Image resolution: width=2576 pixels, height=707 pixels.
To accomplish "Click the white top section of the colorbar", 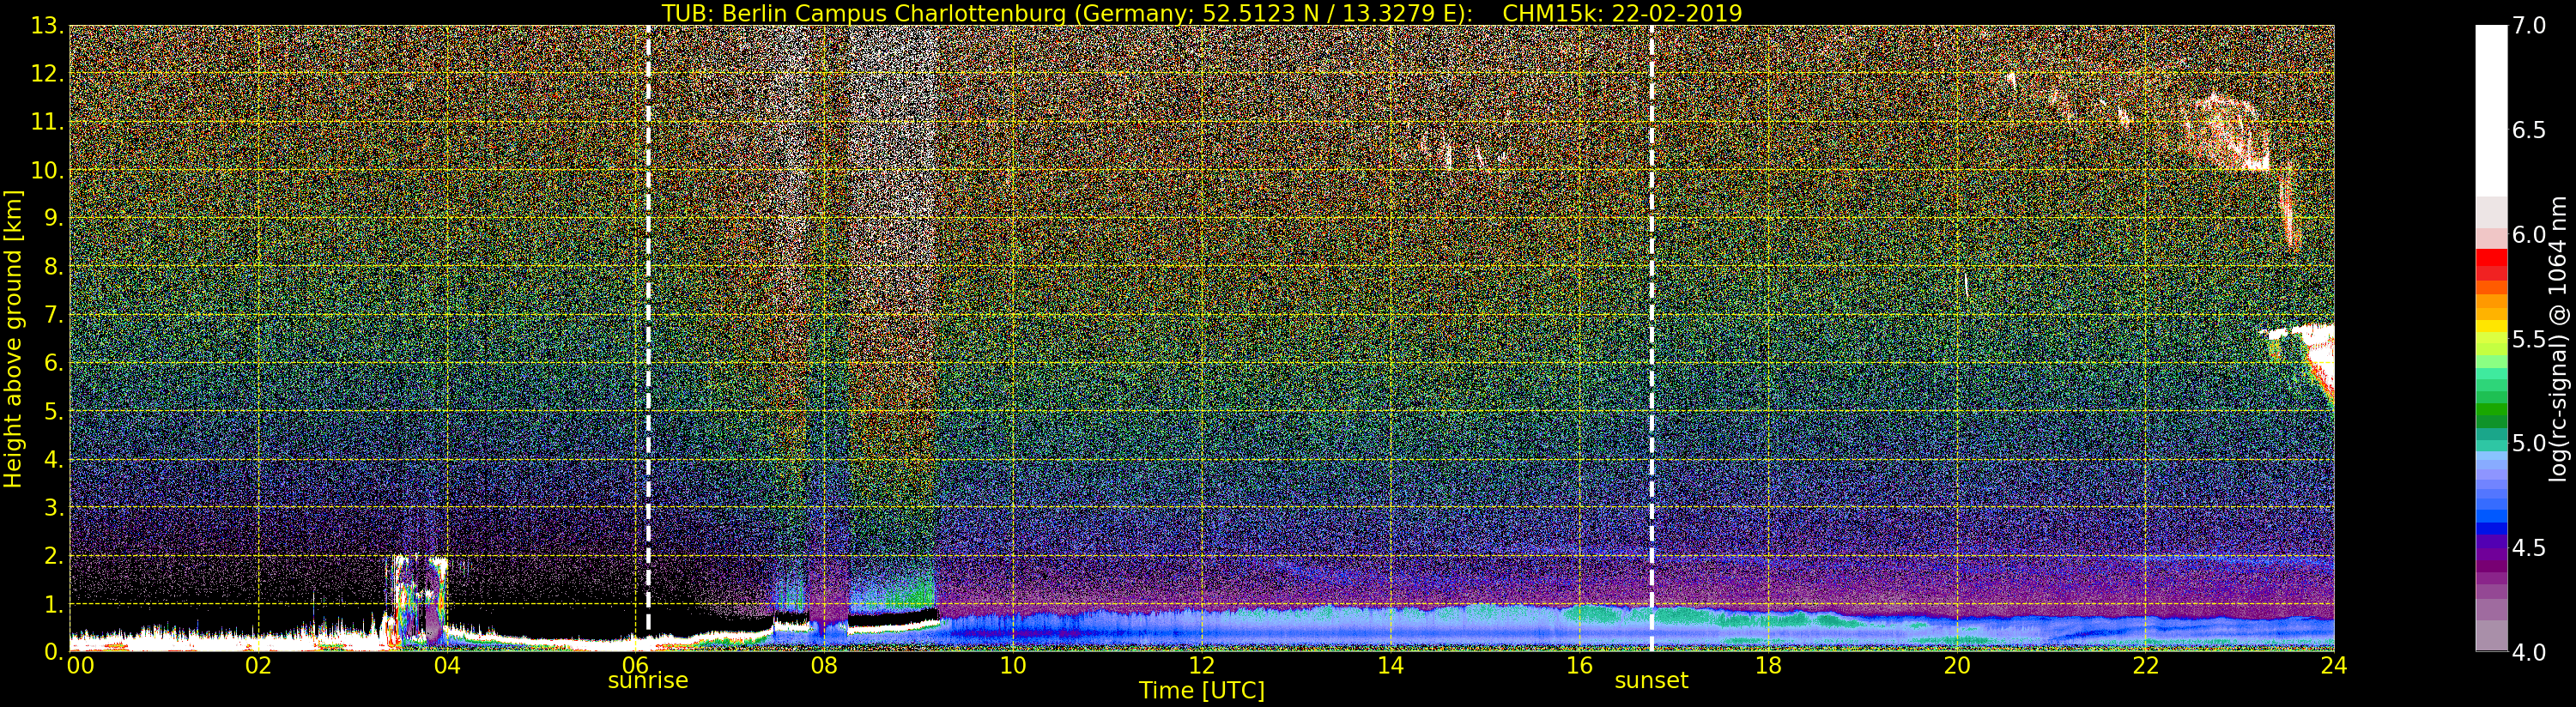I will point(2491,110).
